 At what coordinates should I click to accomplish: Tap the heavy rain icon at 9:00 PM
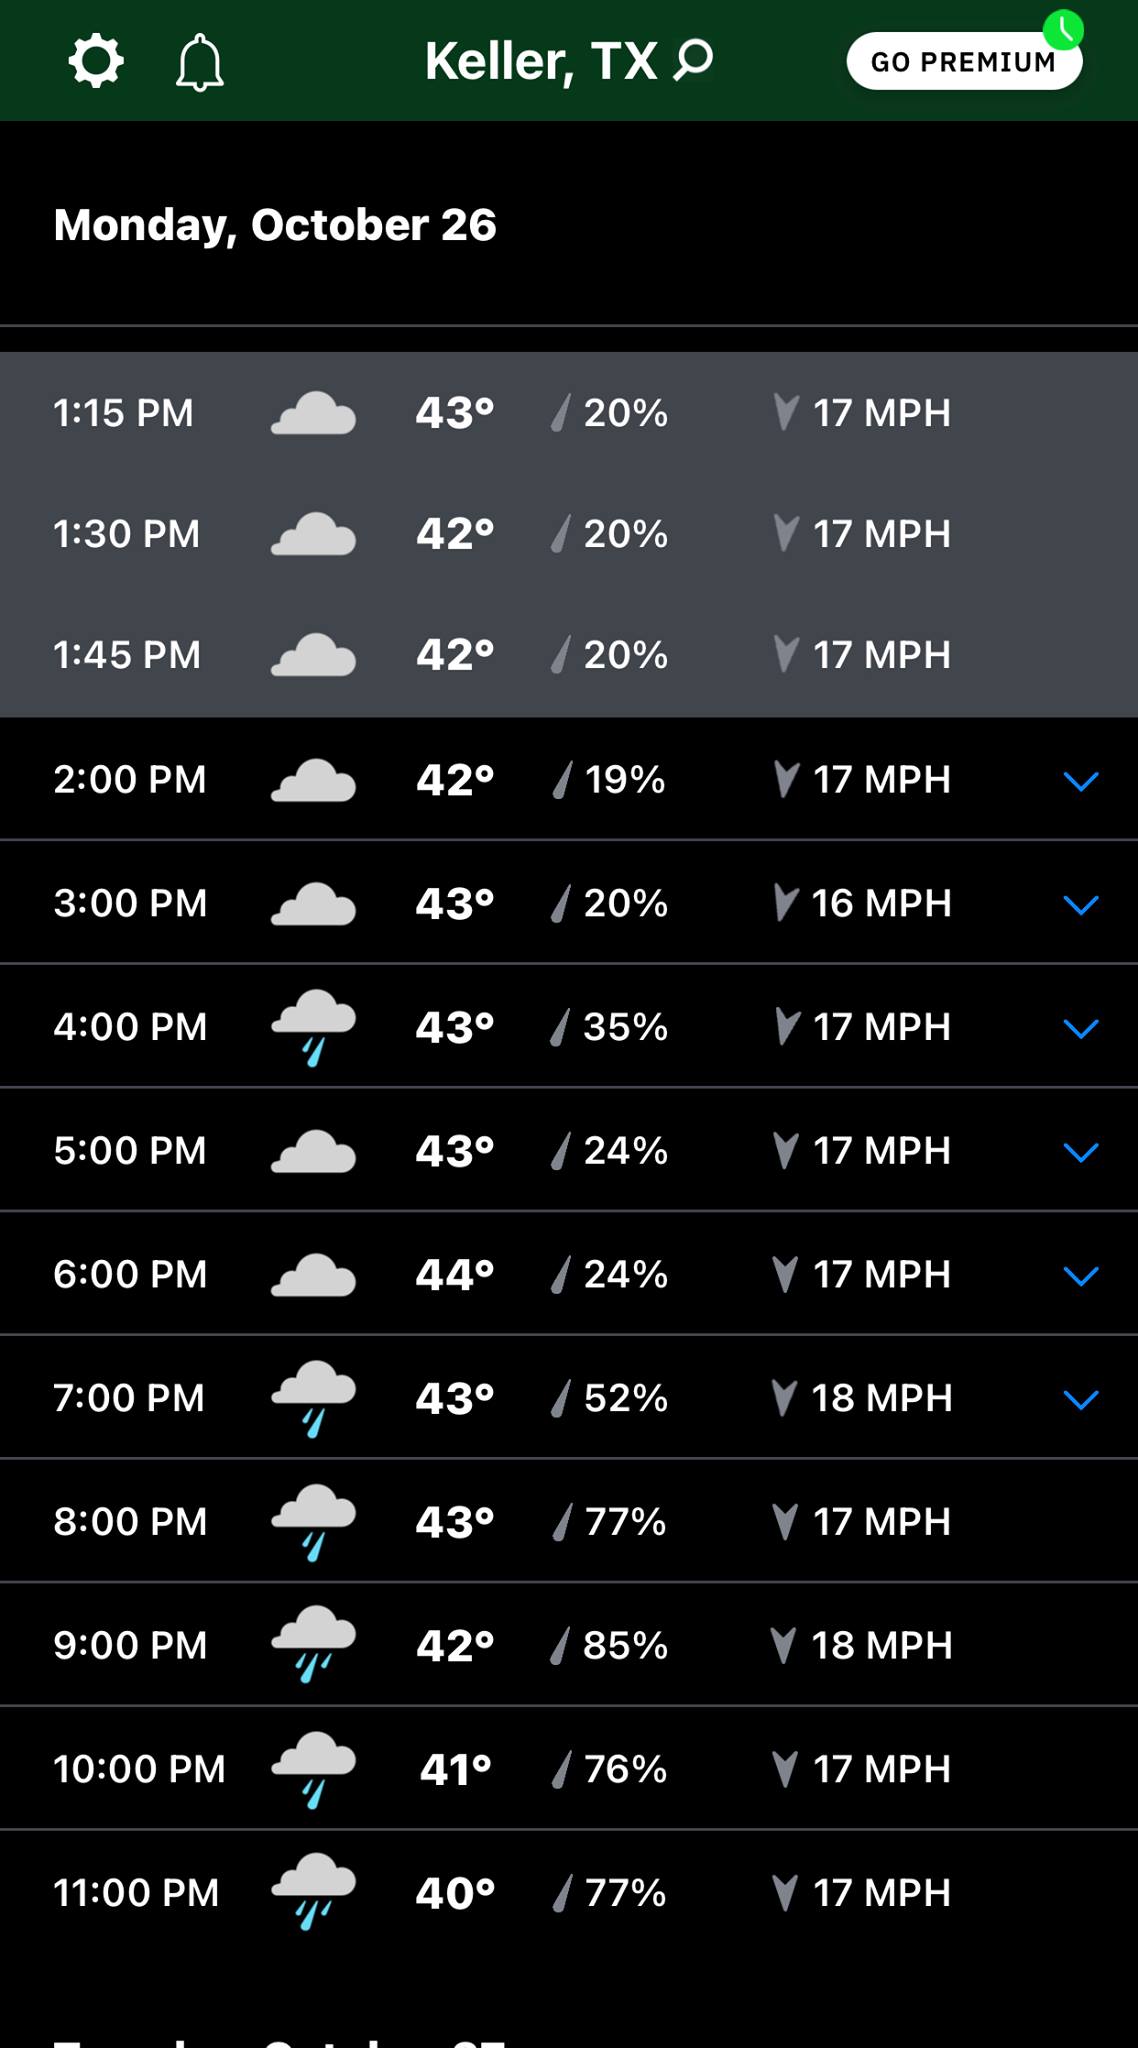pyautogui.click(x=313, y=1645)
